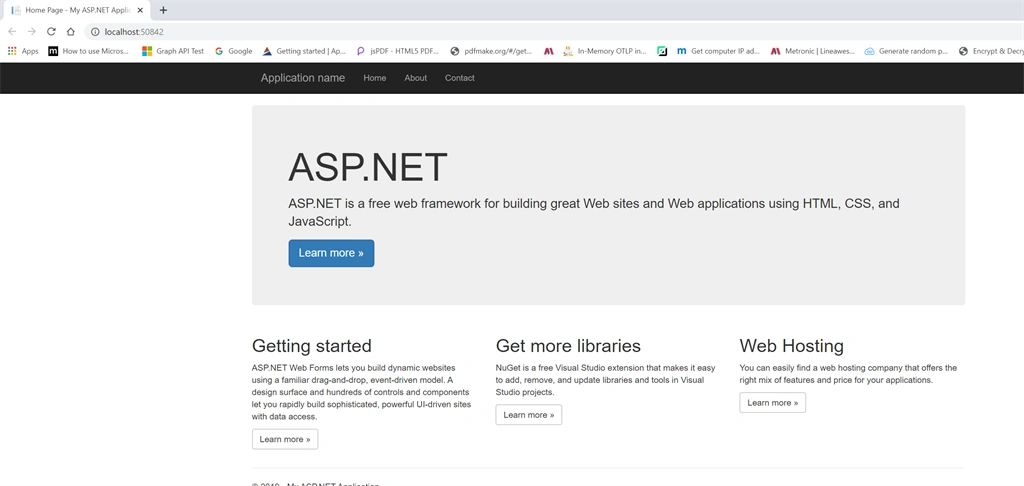Open the Contact navbar item
The height and width of the screenshot is (486, 1024).
460,78
